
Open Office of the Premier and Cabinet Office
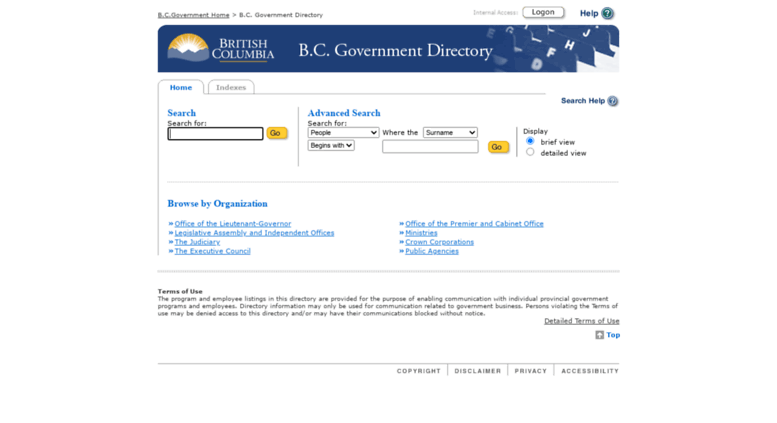coord(474,224)
